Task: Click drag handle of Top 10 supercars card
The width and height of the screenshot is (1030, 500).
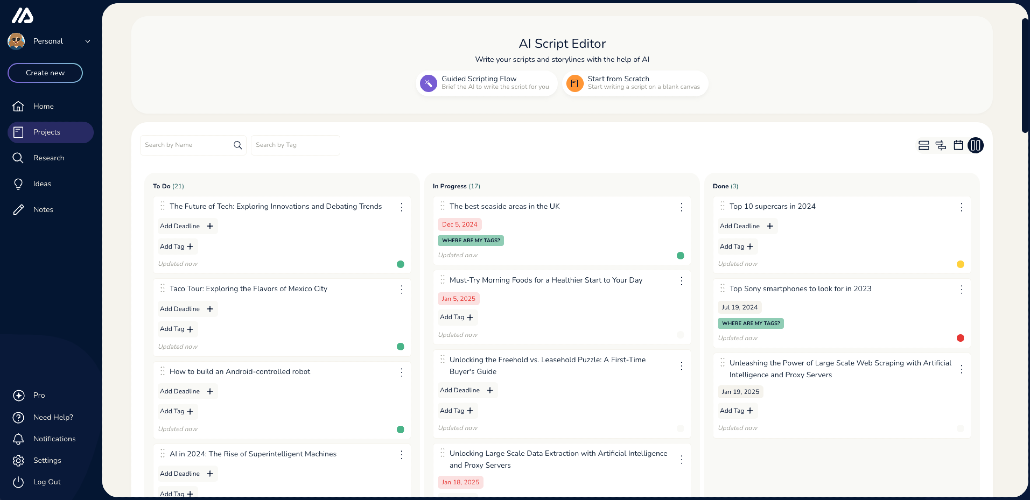Action: tap(722, 206)
